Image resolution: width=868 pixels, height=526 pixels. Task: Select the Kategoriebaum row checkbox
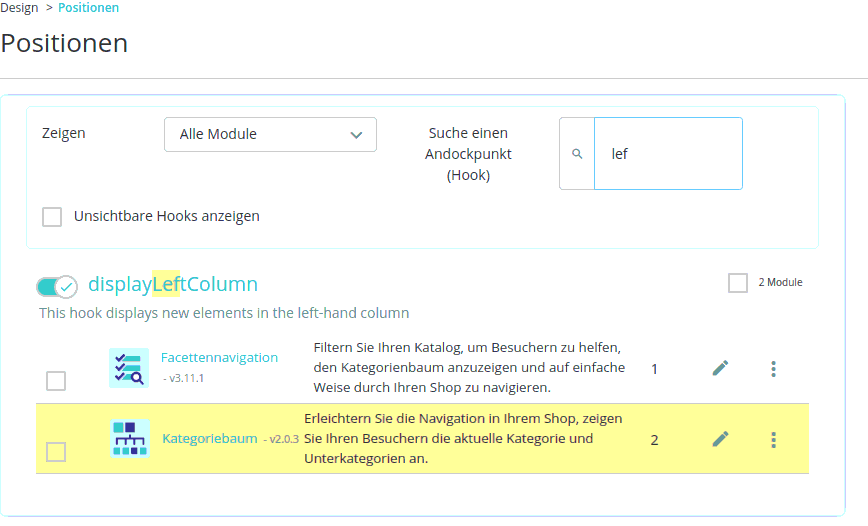pyautogui.click(x=56, y=452)
